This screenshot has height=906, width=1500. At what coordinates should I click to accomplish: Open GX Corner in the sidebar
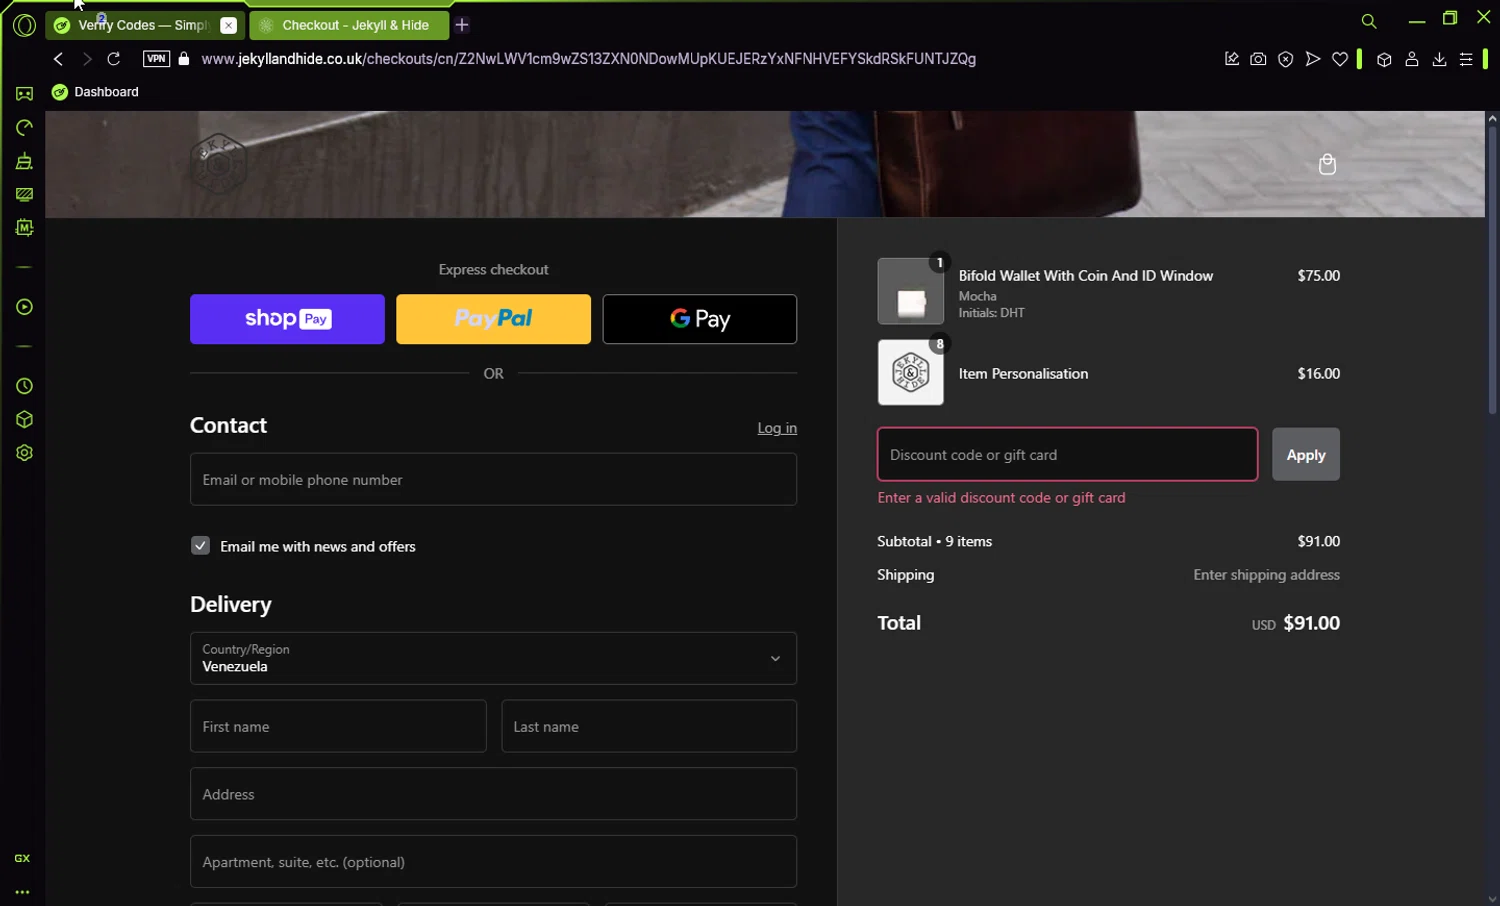coord(24,94)
